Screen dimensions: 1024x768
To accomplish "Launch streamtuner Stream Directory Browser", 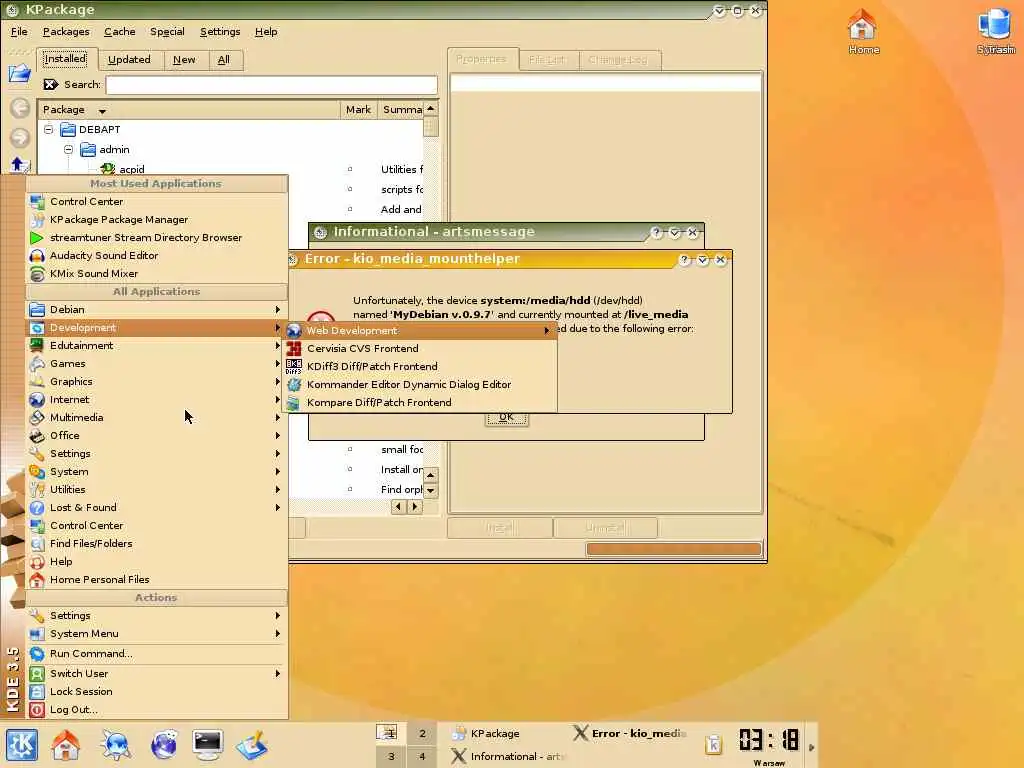I will click(x=157, y=238).
